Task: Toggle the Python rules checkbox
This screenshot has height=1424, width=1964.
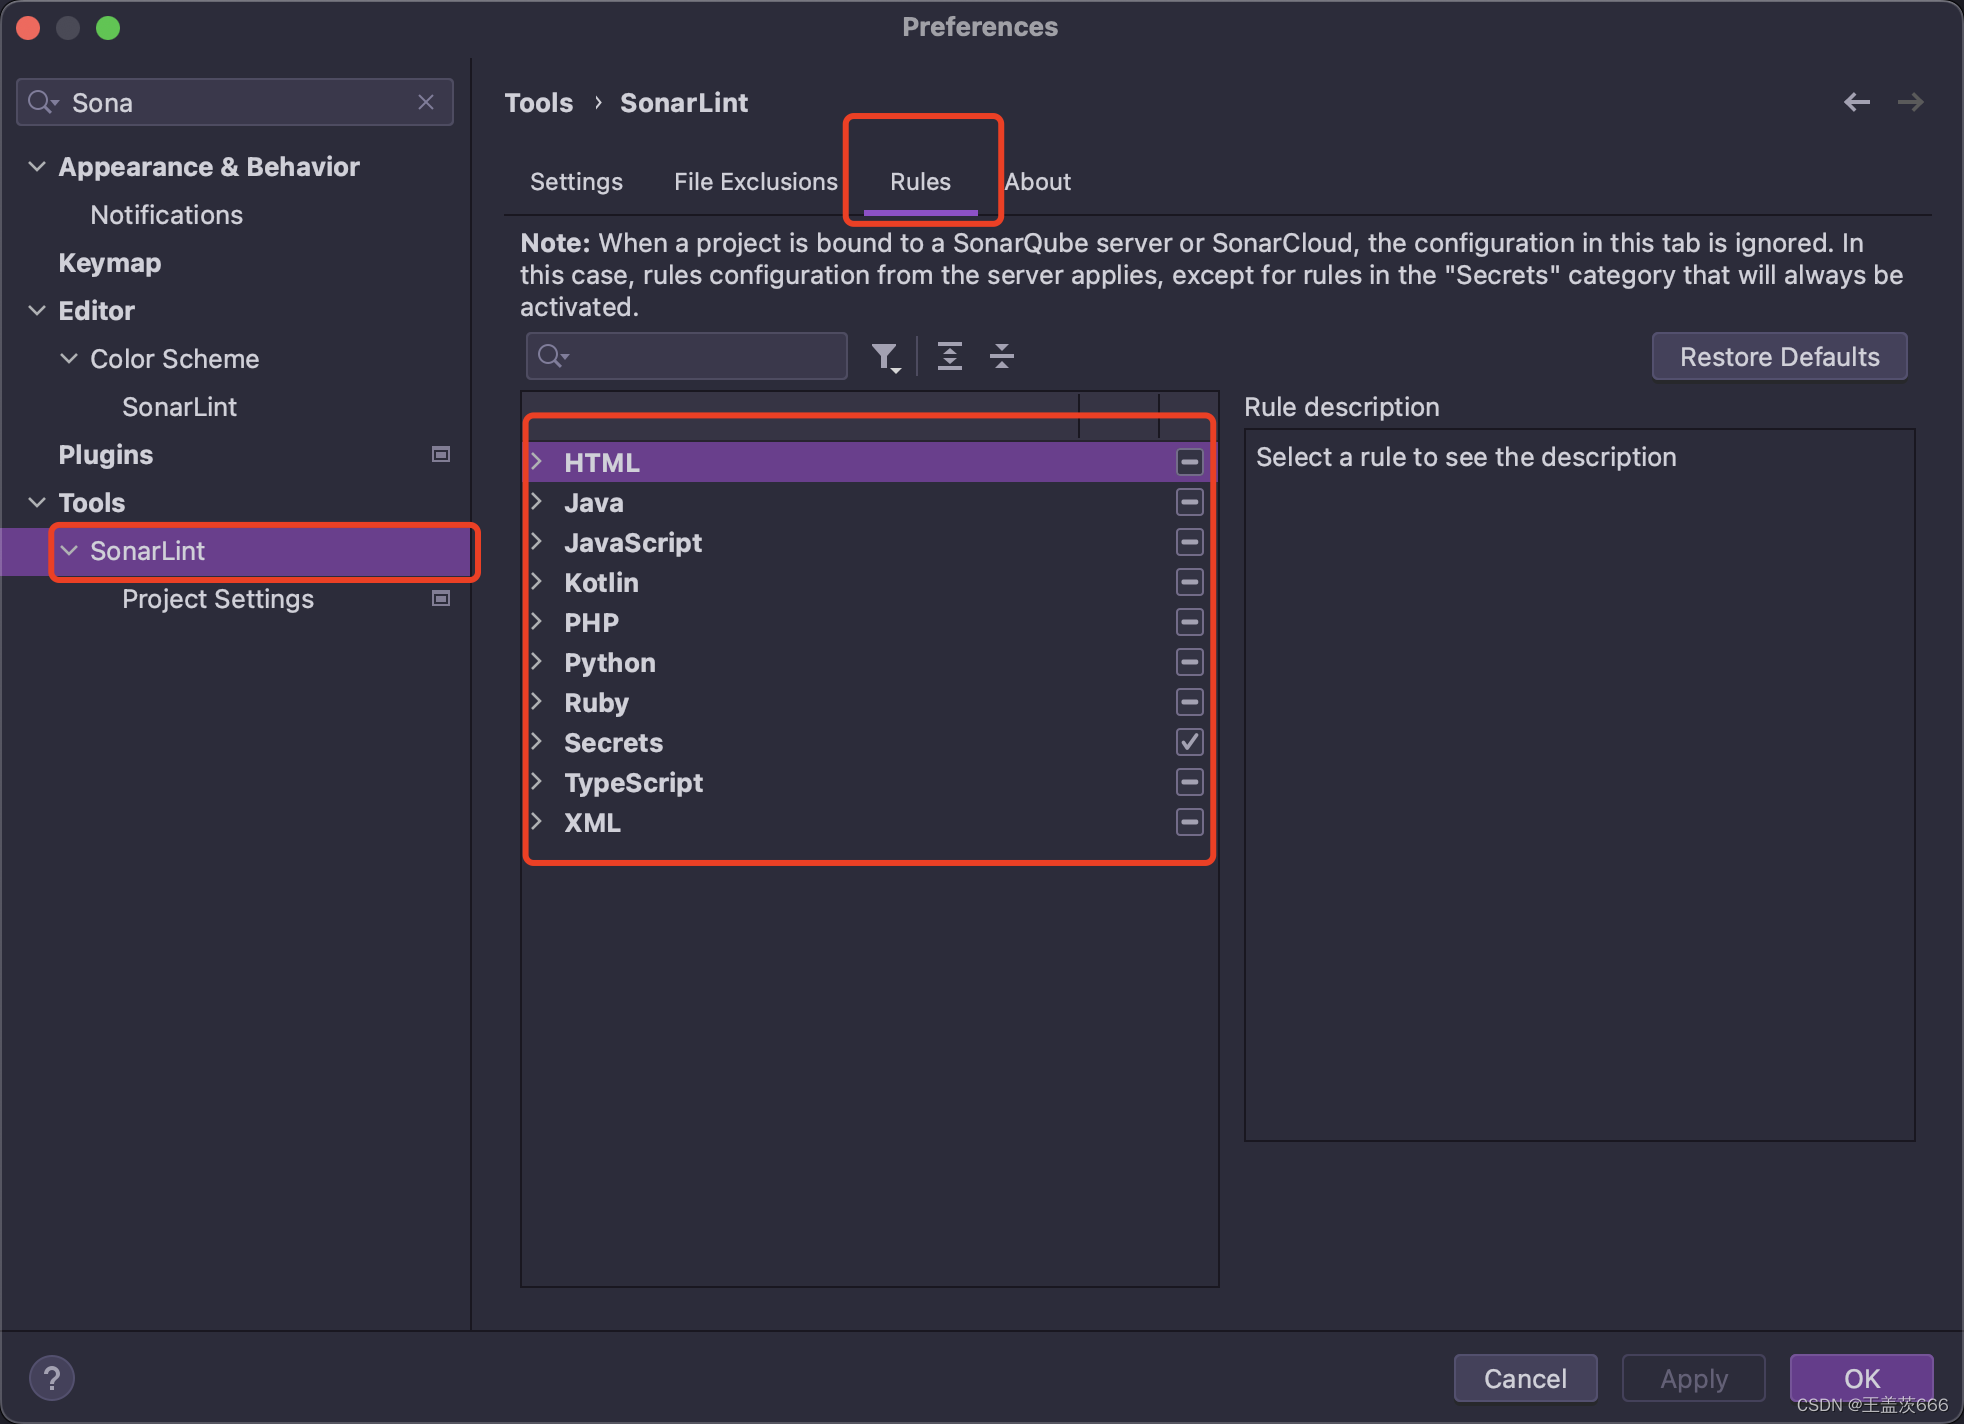Action: pyautogui.click(x=1189, y=662)
